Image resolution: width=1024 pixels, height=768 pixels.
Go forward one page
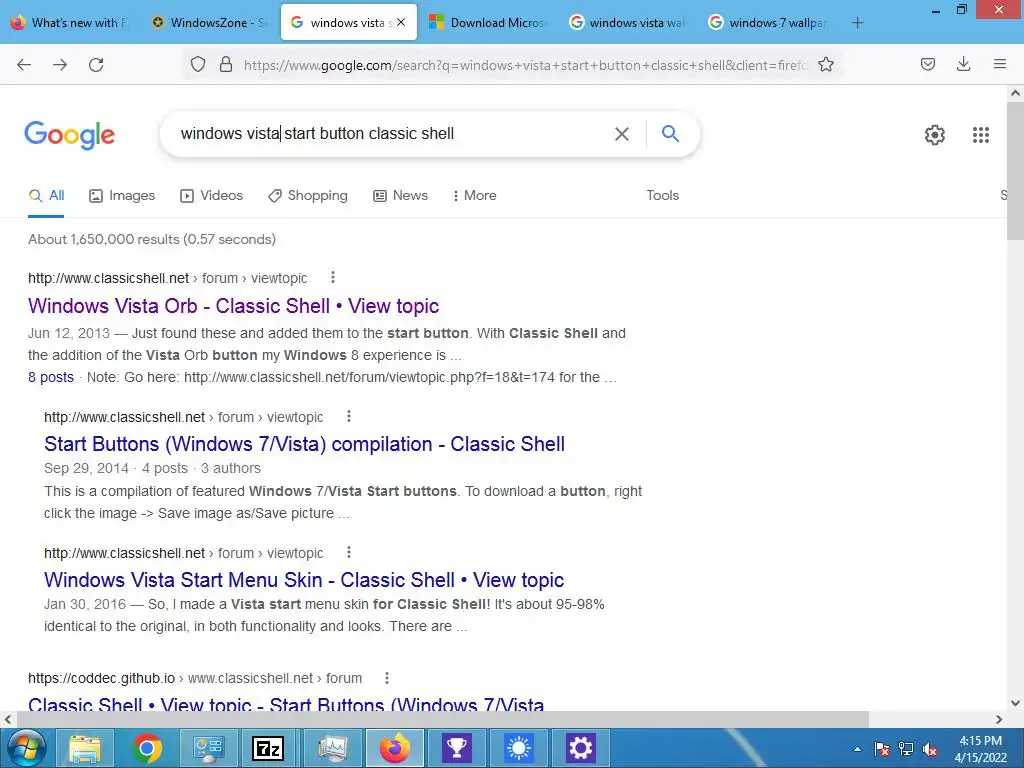click(x=60, y=65)
